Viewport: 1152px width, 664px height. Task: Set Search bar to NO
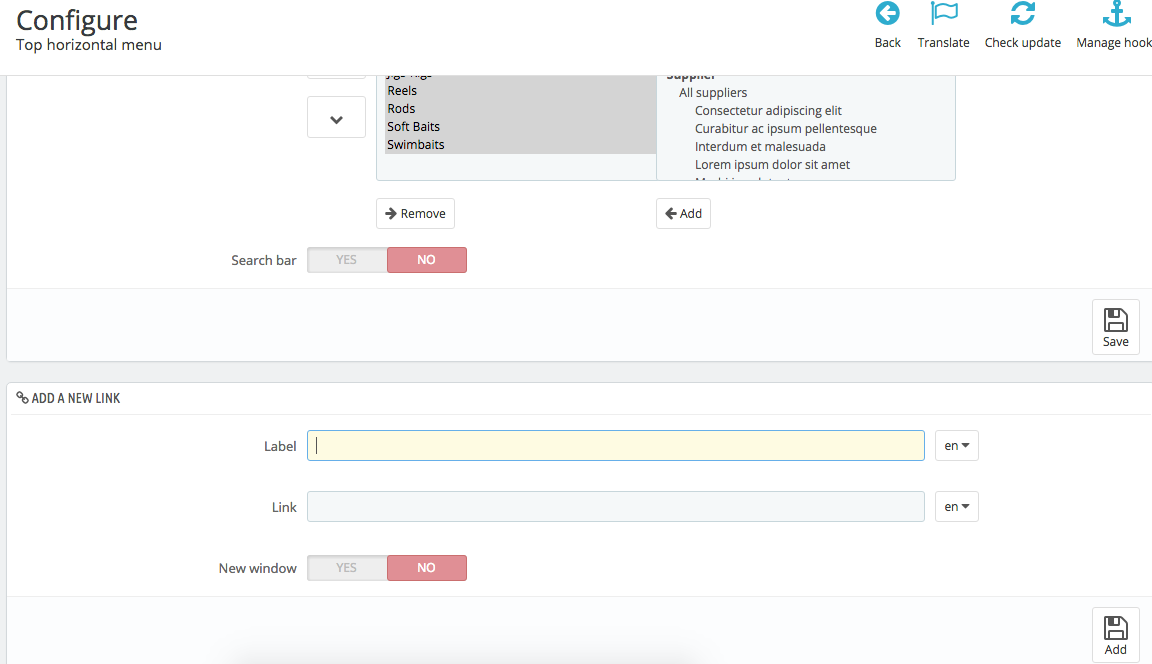(427, 260)
